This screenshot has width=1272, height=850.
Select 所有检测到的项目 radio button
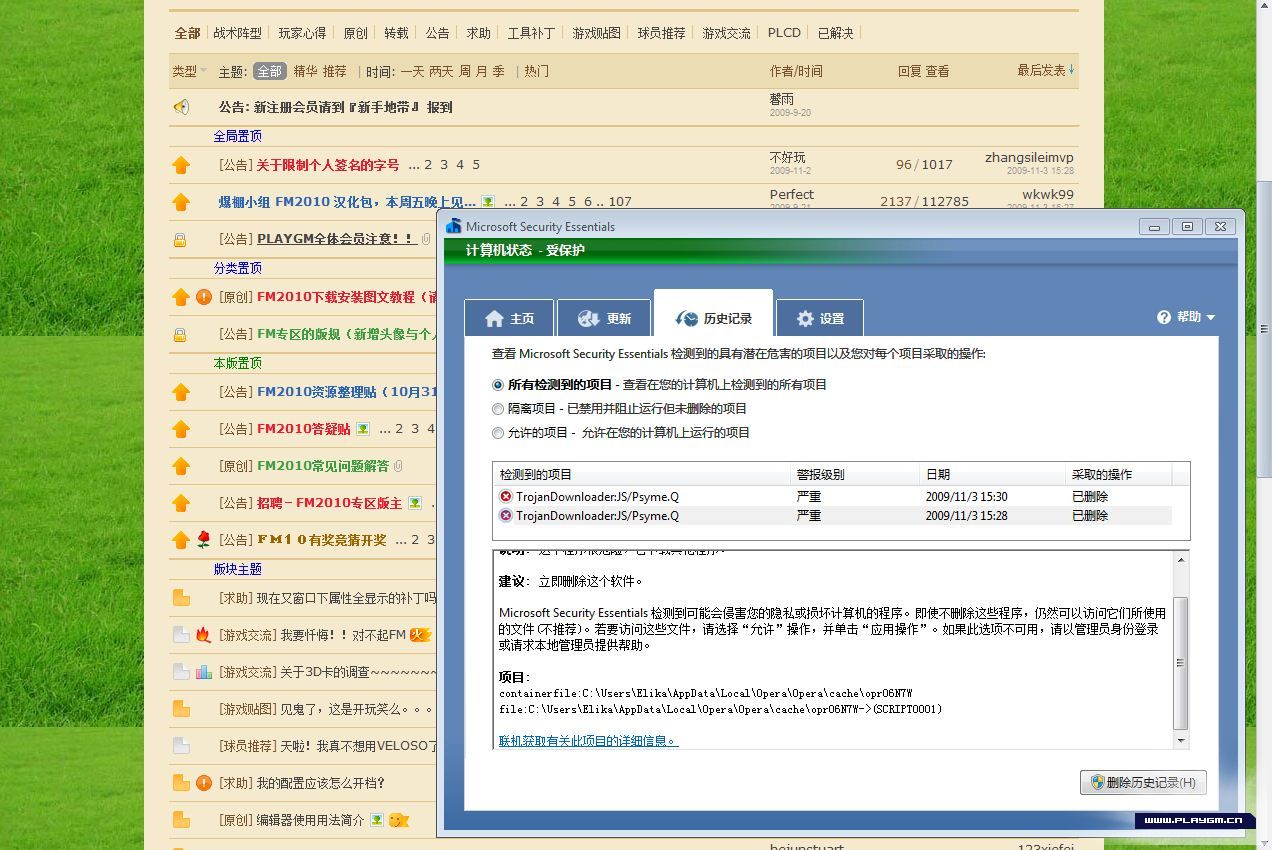498,385
